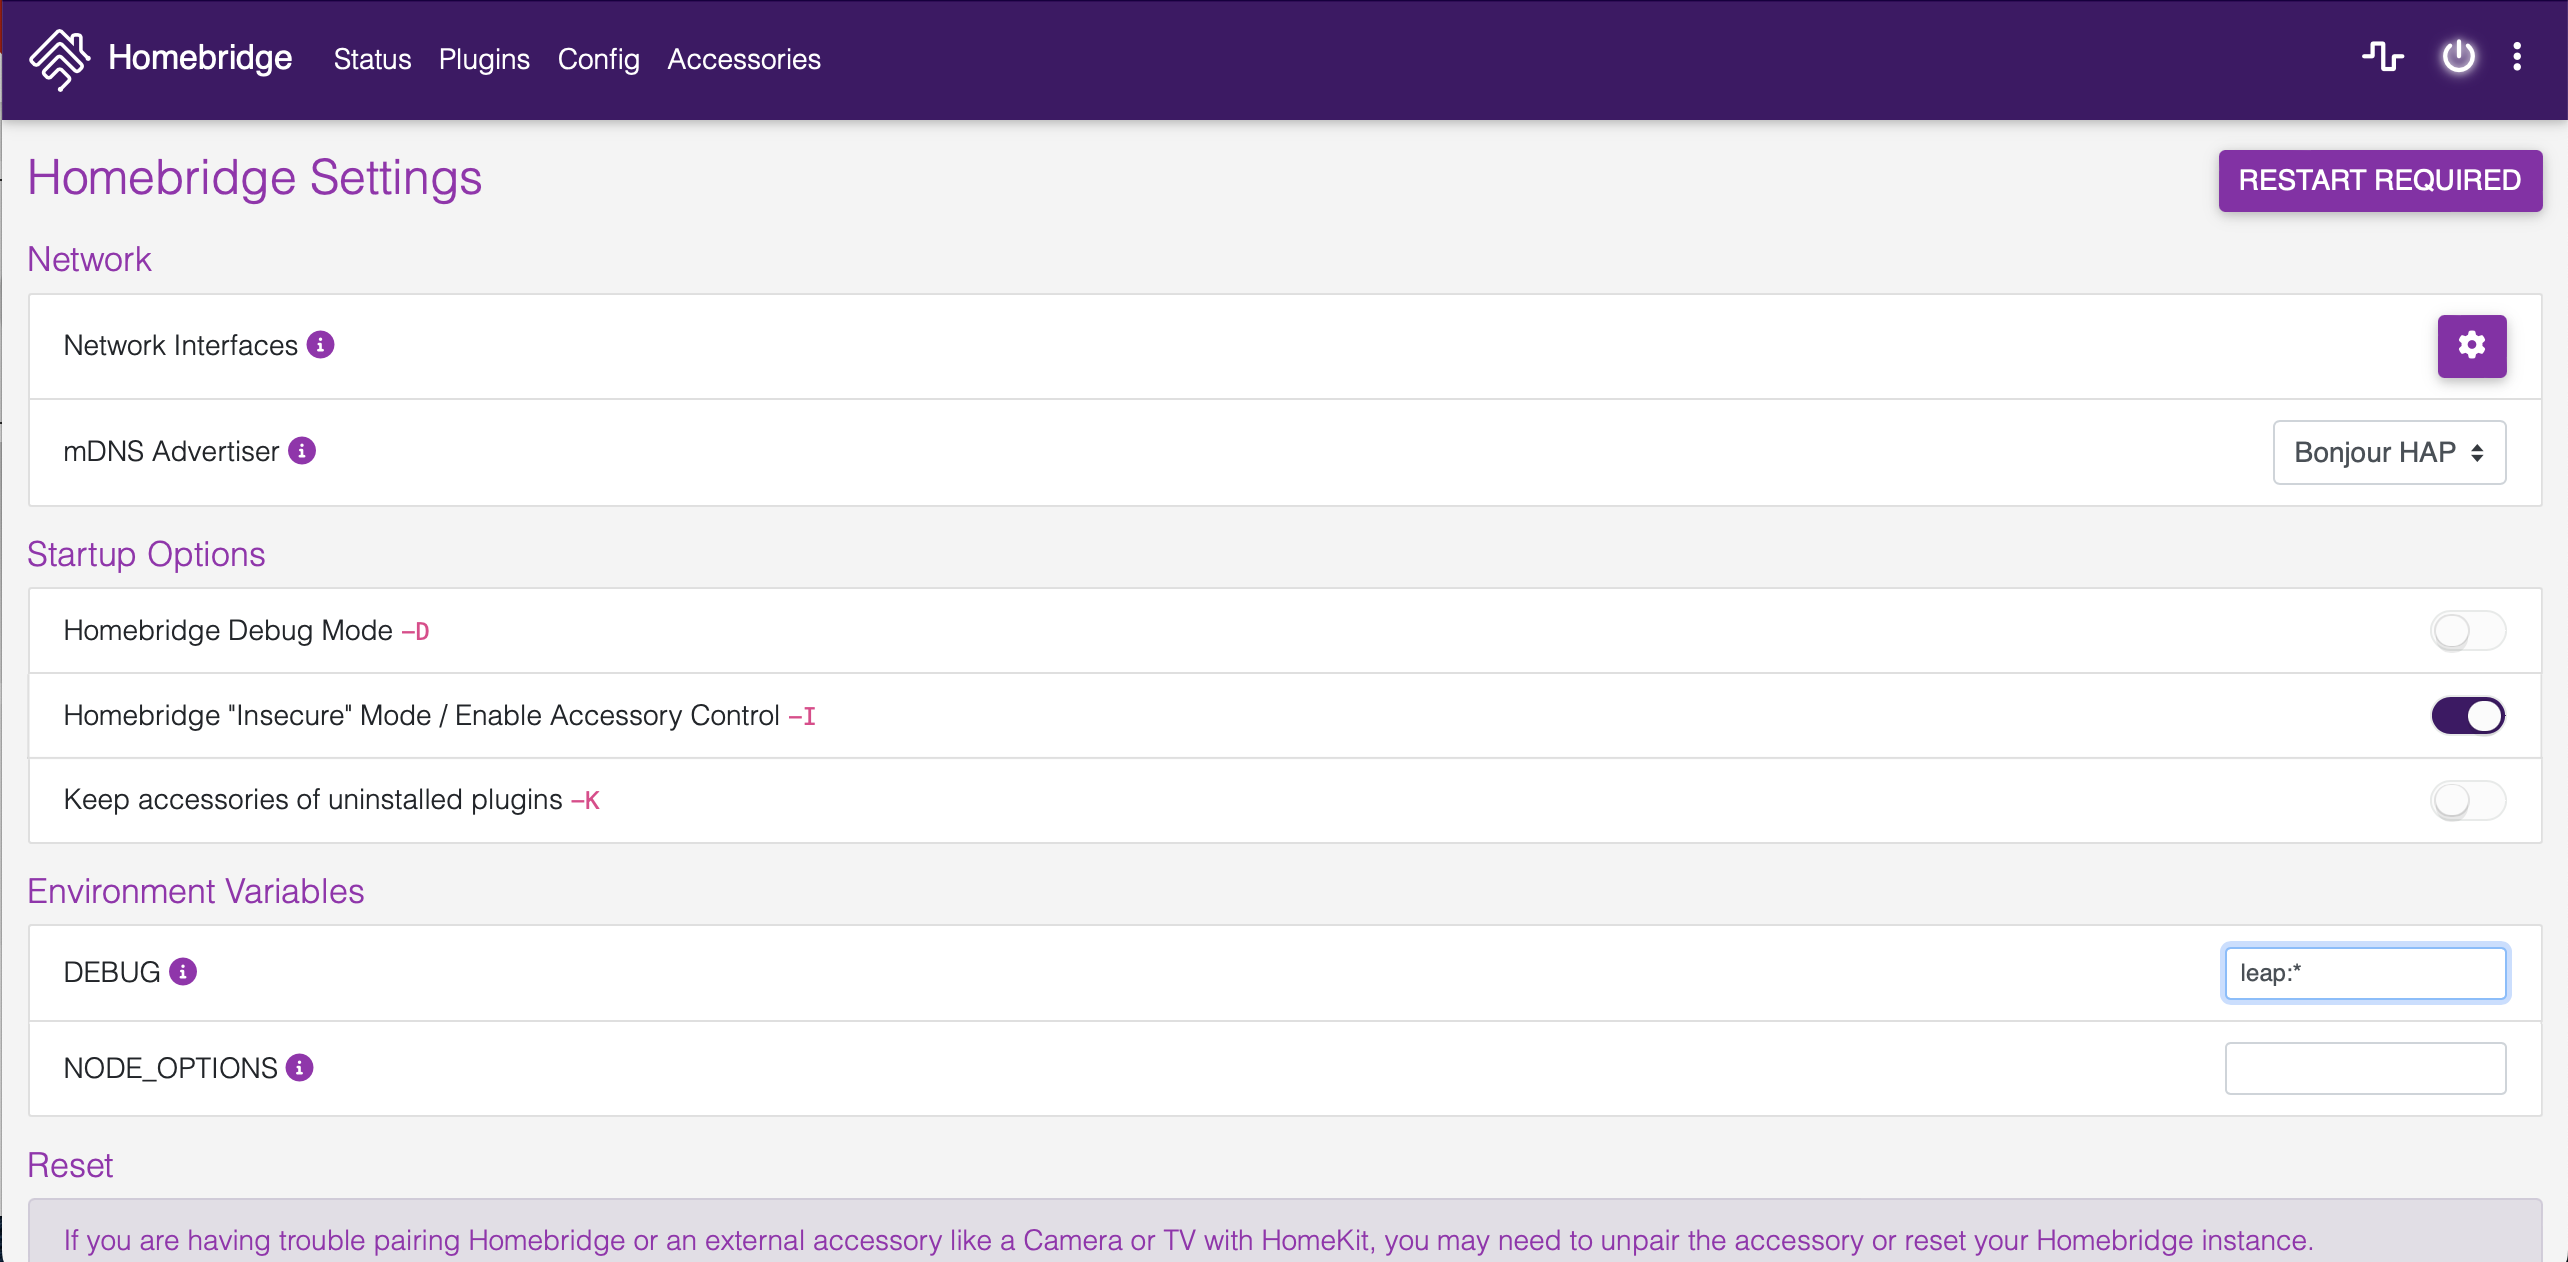The height and width of the screenshot is (1262, 2568).
Task: Clear the DEBUG environment variable field
Action: pos(2364,971)
